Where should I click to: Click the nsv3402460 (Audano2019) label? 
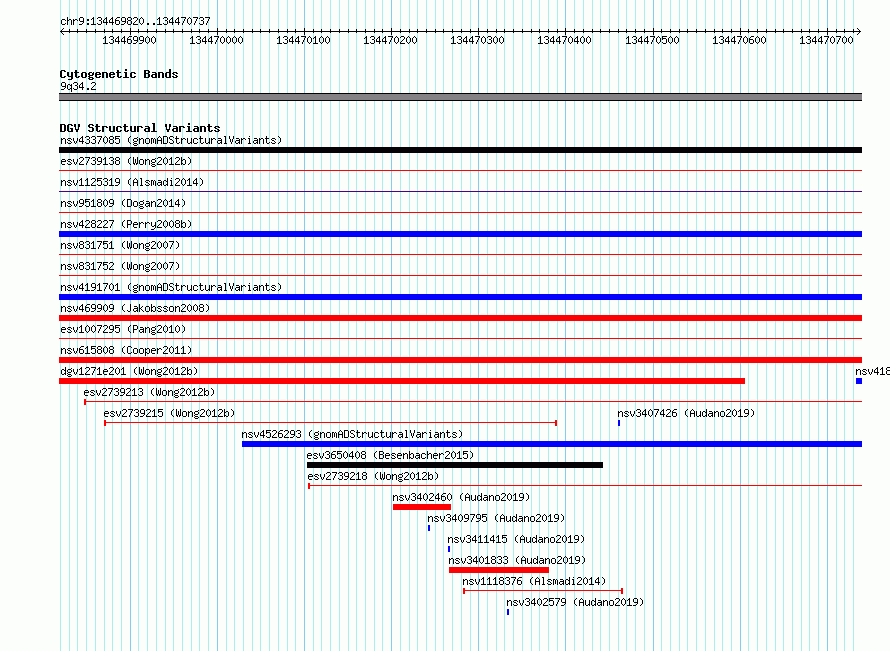(461, 497)
